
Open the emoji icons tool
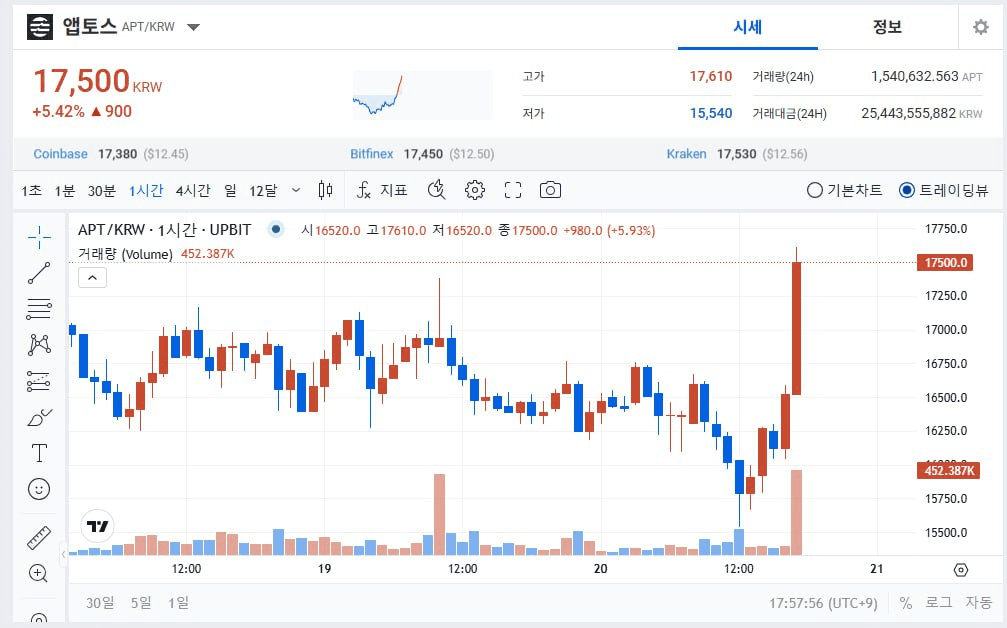39,489
